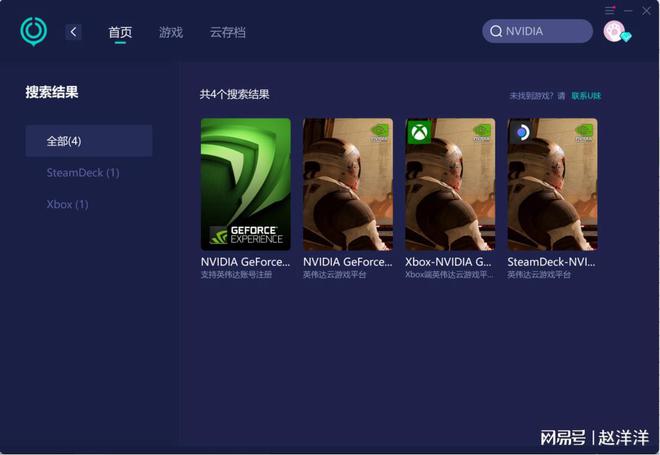This screenshot has width=660, height=455.
Task: Click the NVIDIA badge on the SteamDeck cover
Action: coord(584,133)
